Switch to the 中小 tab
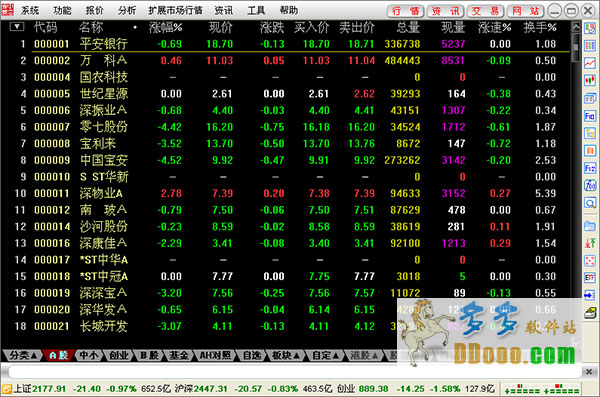This screenshot has width=600, height=397. tap(88, 356)
